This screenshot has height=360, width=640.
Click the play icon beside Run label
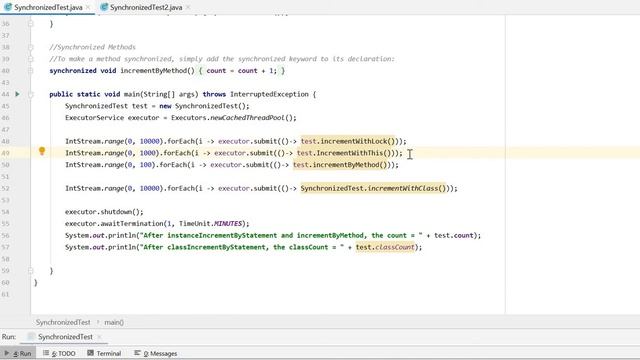pos(7,353)
